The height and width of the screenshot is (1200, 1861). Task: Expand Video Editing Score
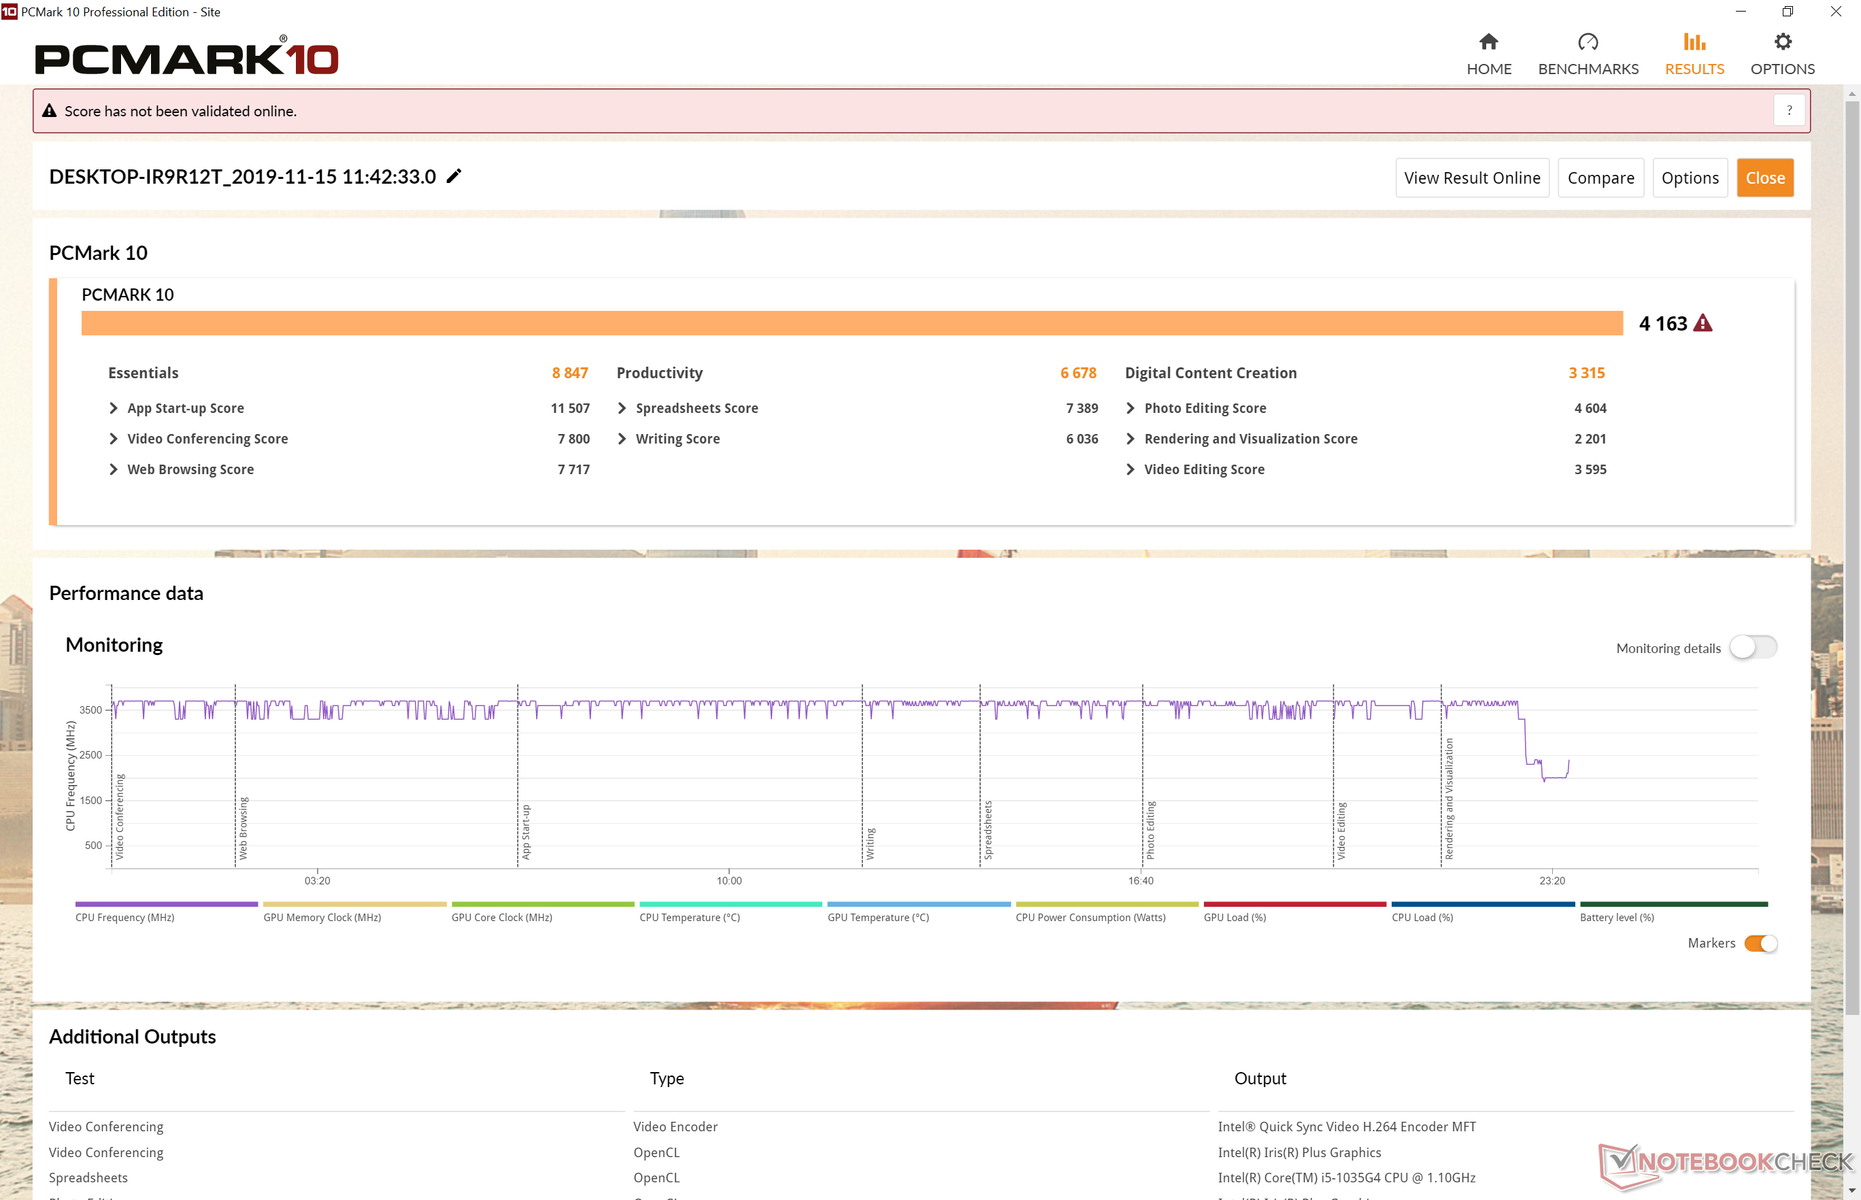pos(1130,469)
